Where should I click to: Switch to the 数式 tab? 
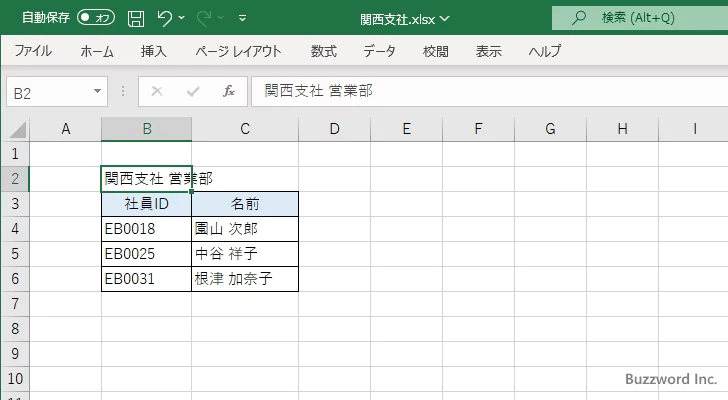(324, 51)
